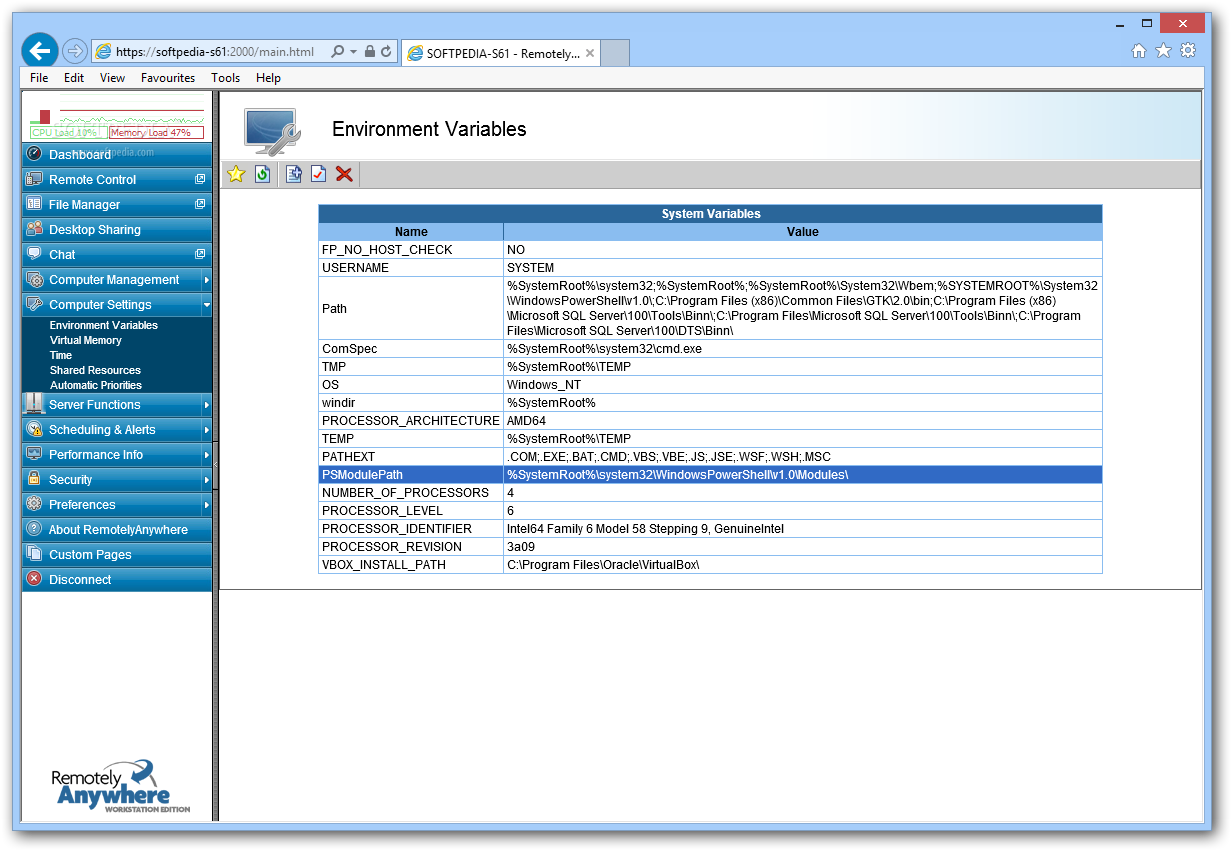Click the yellow star favorites icon in toolbar
1232x851 pixels.
pyautogui.click(x=236, y=175)
